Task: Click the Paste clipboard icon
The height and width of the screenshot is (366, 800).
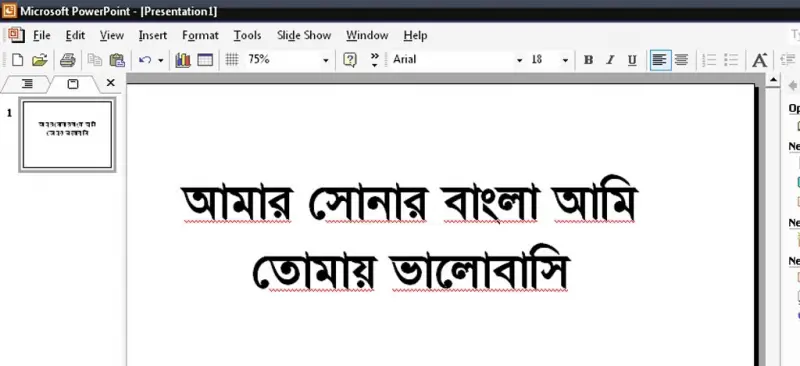Action: coord(117,60)
